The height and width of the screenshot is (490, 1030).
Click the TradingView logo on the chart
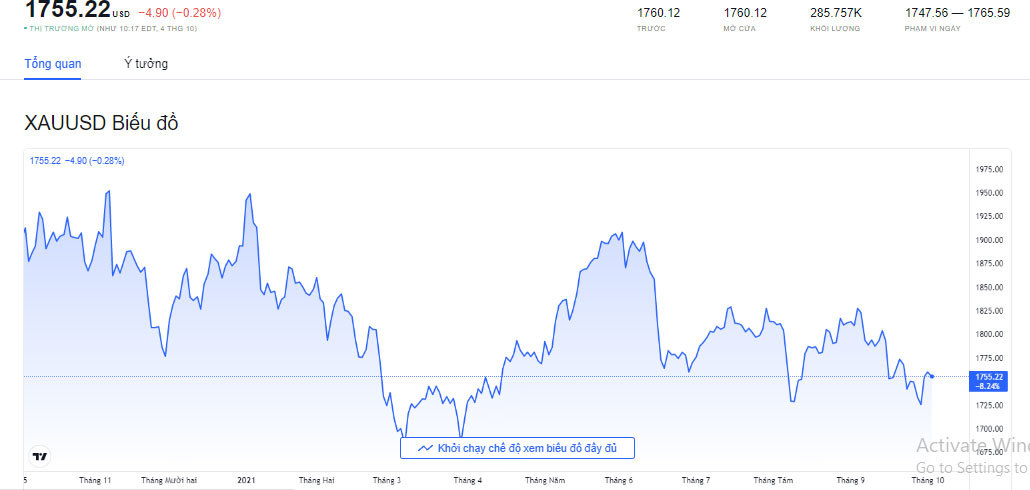point(40,456)
